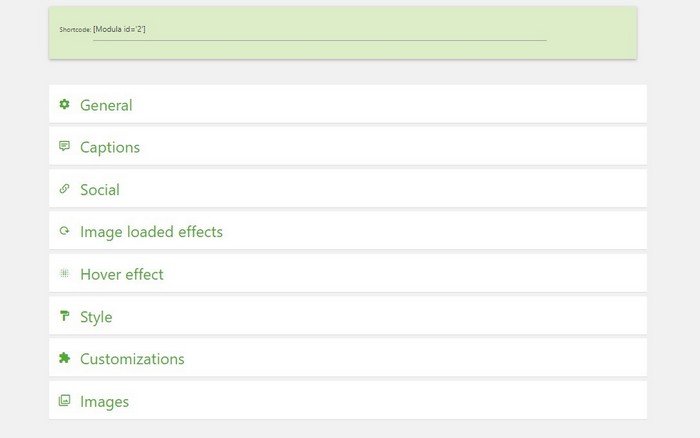Expand the Images section heading

click(104, 402)
